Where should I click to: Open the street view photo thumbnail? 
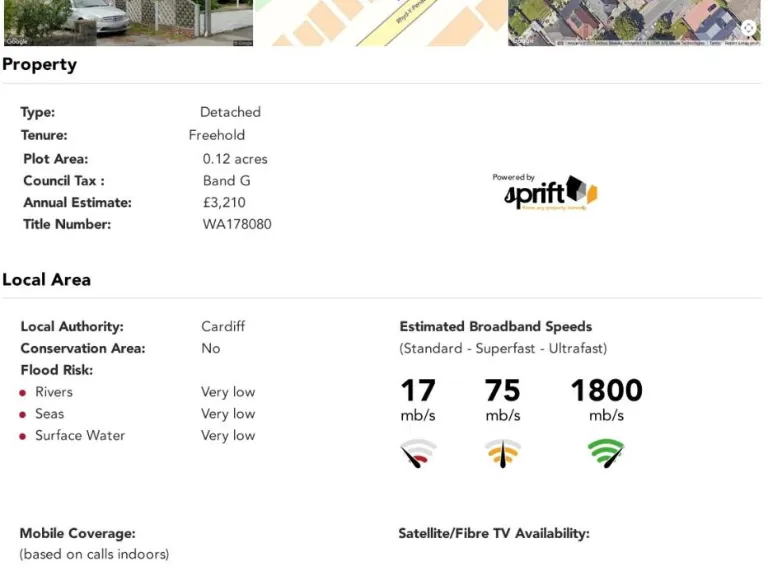point(127,22)
